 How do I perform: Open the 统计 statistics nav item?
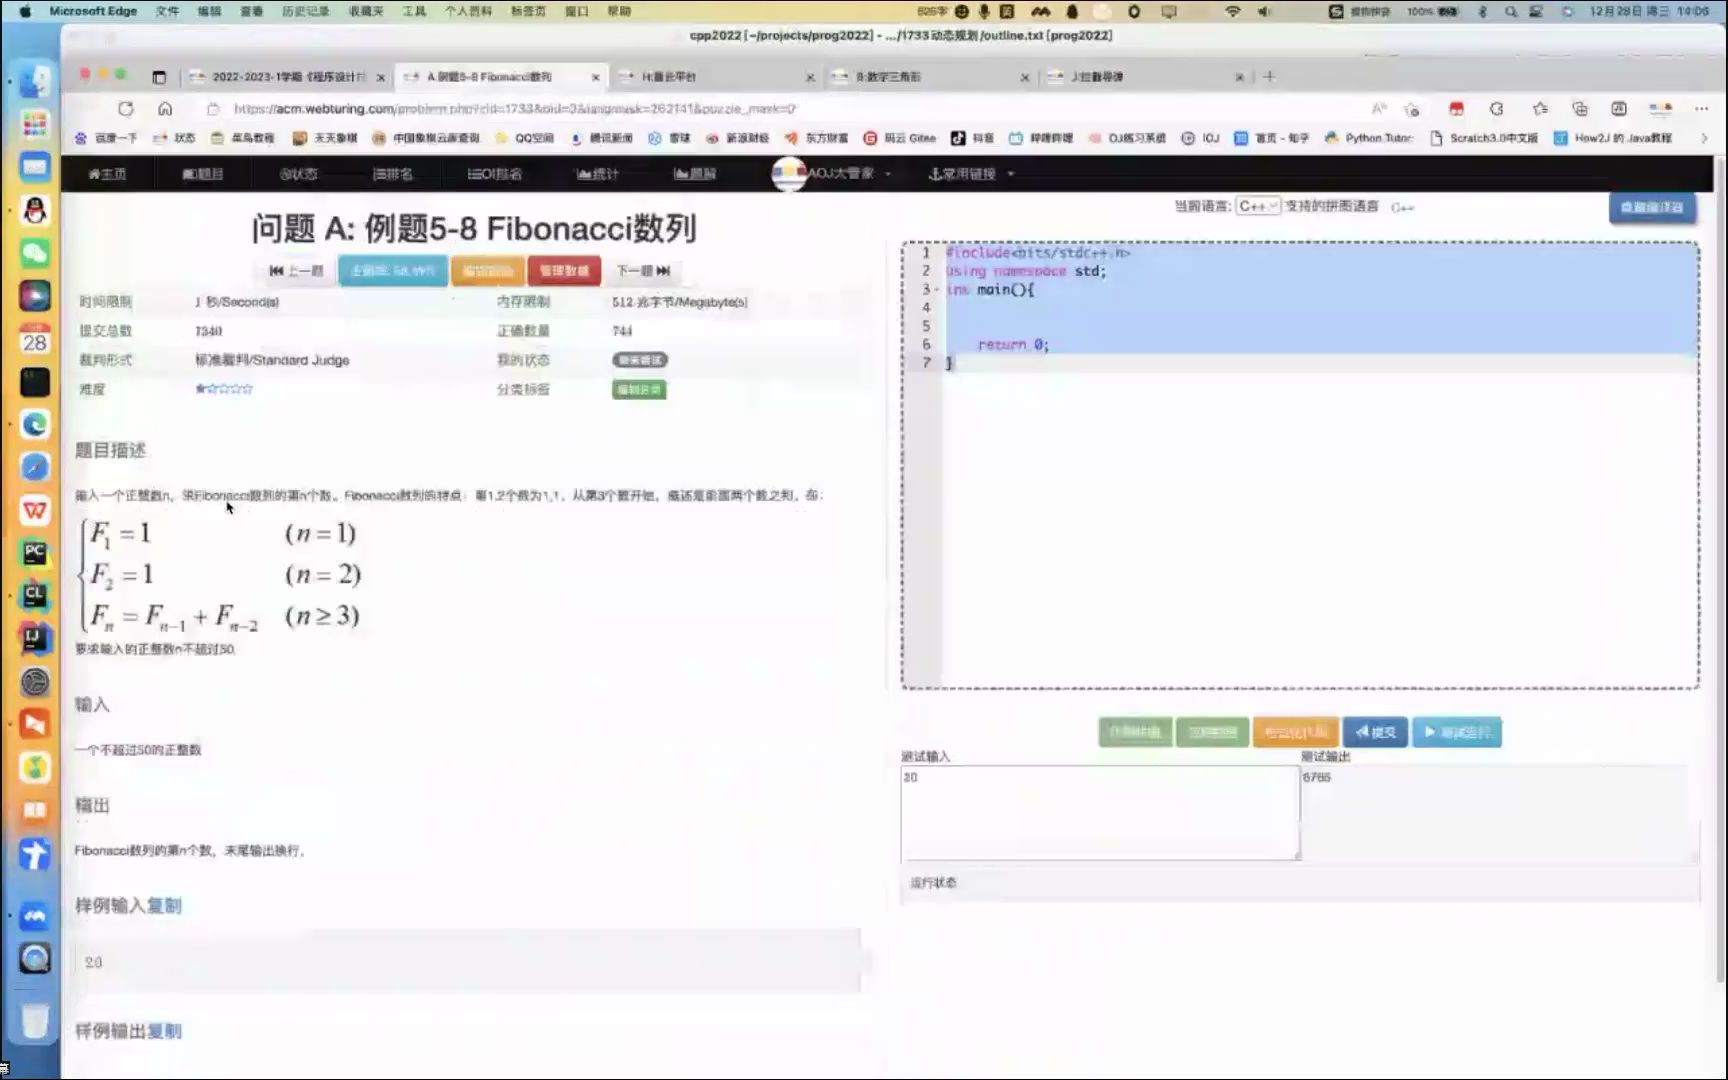[x=597, y=174]
